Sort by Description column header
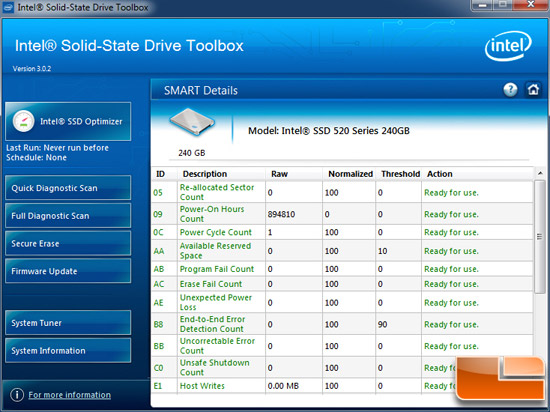 click(205, 174)
